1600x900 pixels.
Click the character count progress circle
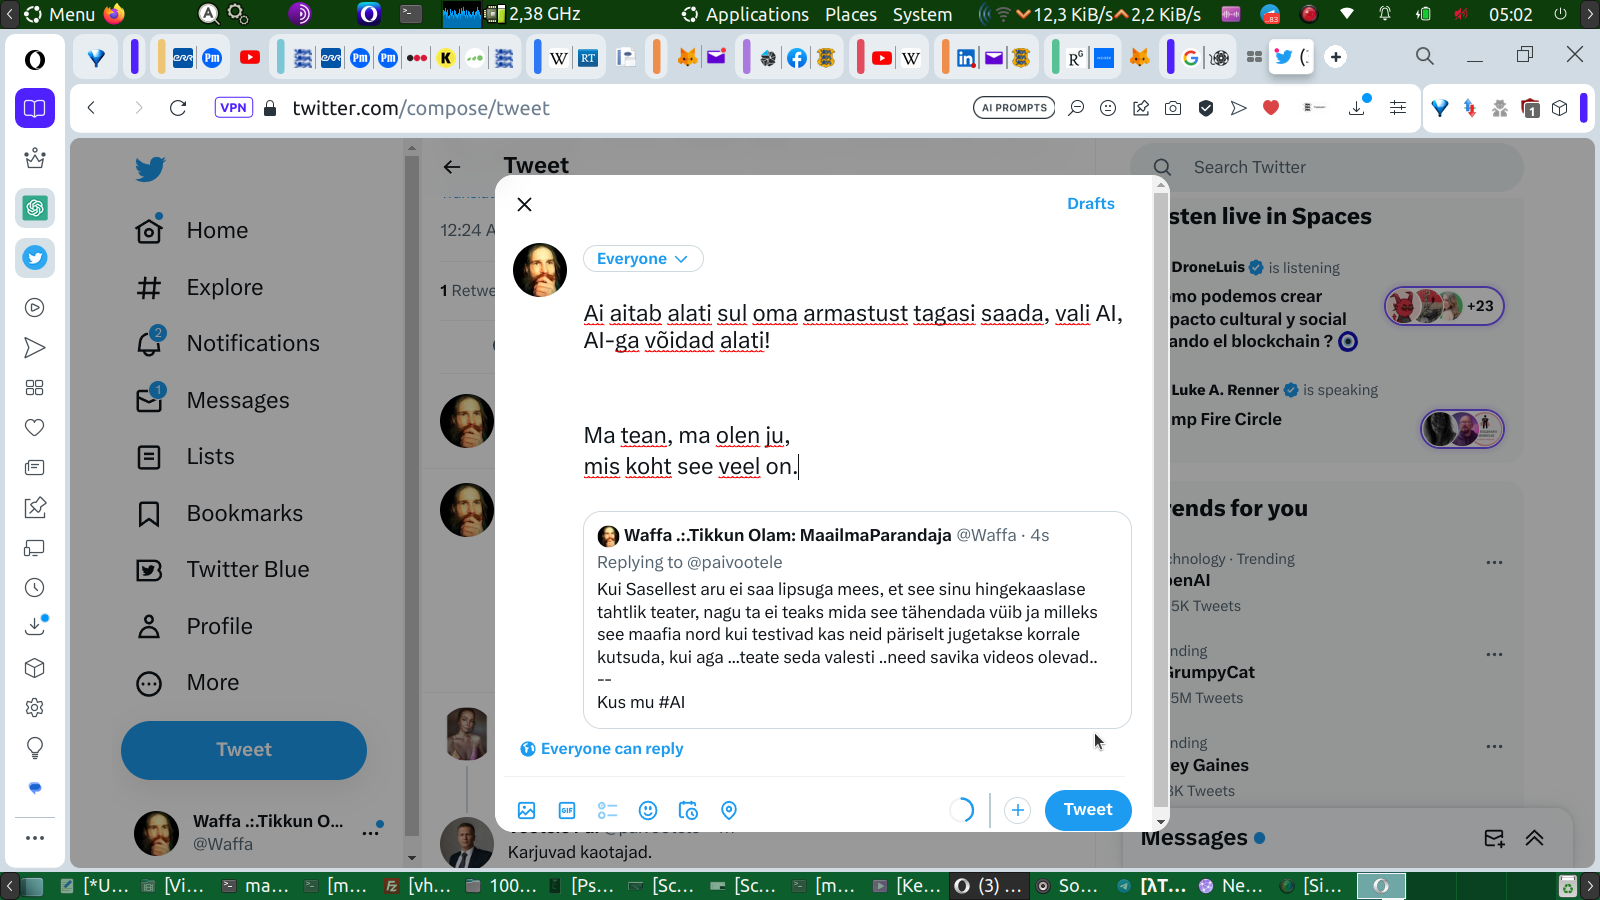(961, 810)
